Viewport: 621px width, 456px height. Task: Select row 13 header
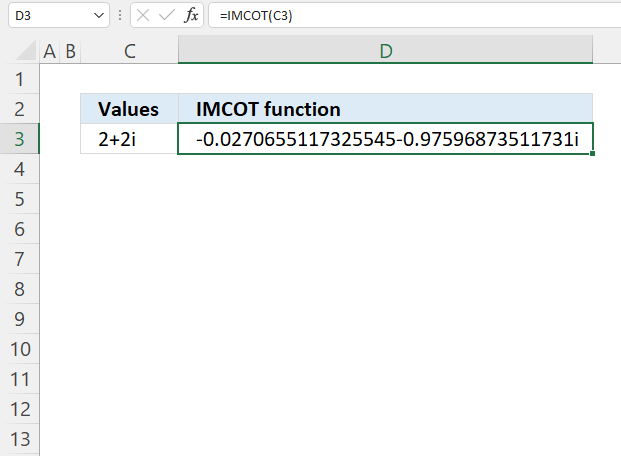pyautogui.click(x=19, y=438)
